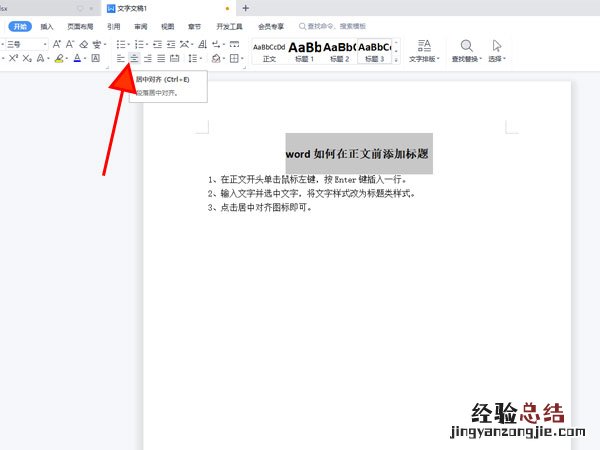Click the justify alignment icon
The height and width of the screenshot is (450, 600).
pos(162,59)
